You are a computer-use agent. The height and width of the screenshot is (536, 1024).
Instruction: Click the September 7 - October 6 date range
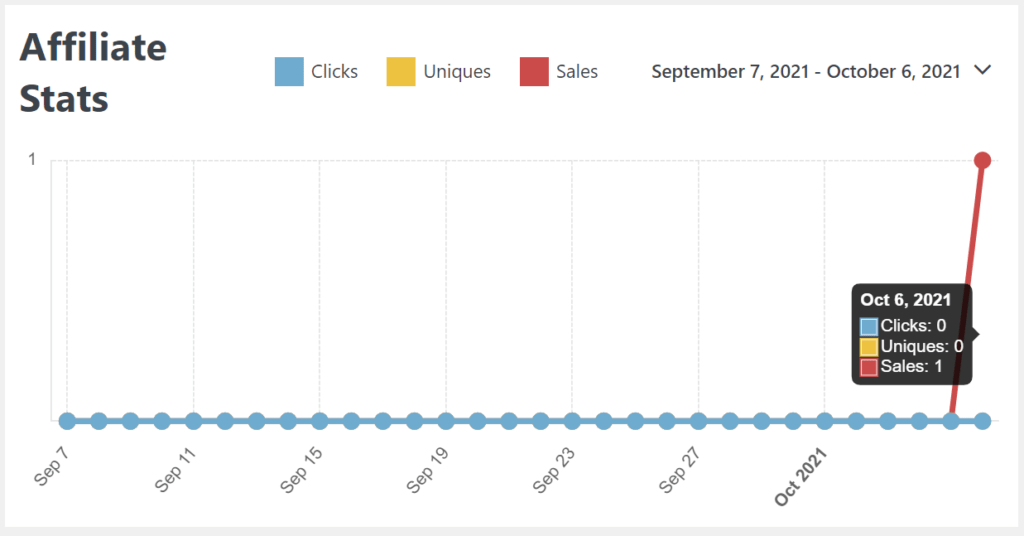tap(805, 72)
